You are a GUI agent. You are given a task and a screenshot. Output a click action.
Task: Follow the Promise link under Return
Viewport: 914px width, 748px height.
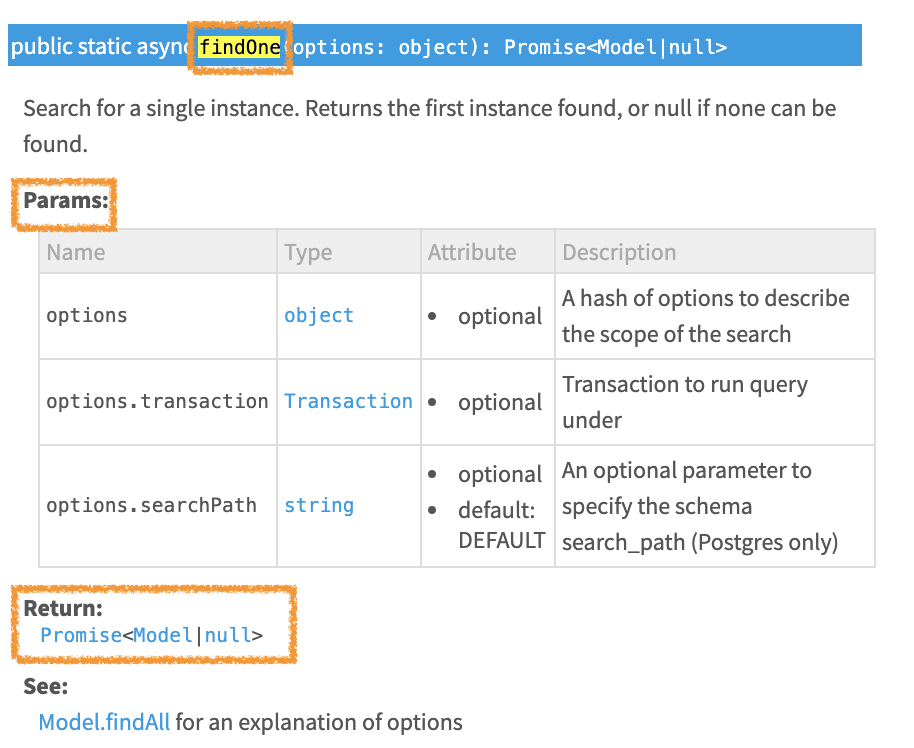[x=80, y=635]
